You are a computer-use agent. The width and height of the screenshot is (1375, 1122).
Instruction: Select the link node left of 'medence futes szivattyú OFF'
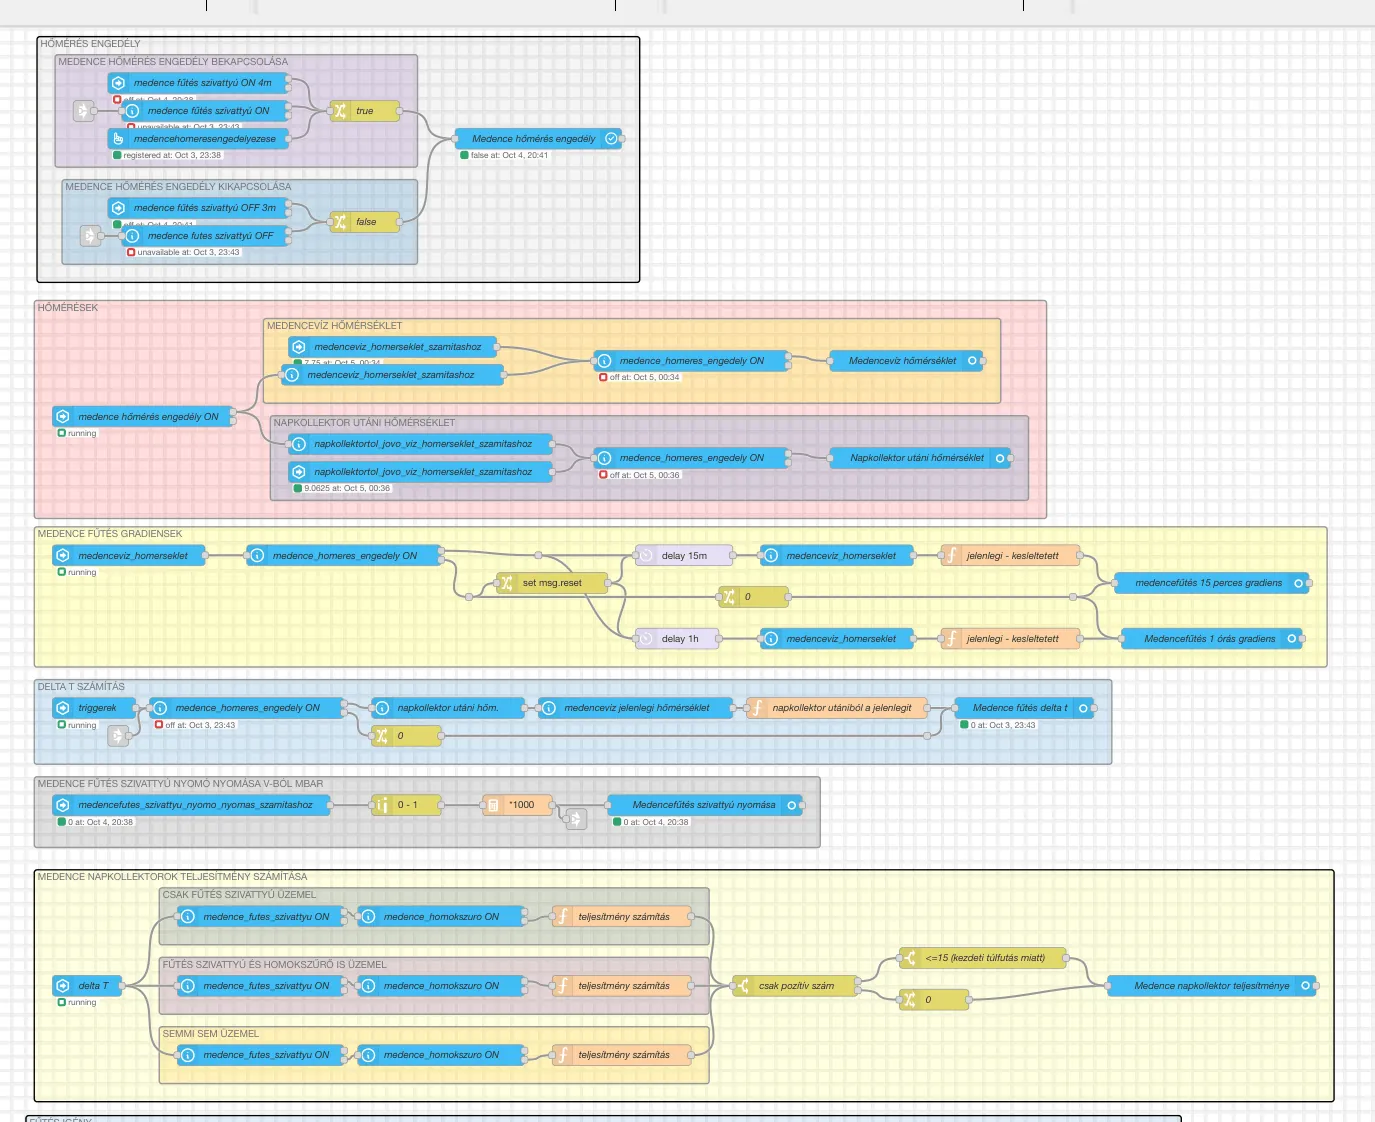tap(90, 236)
